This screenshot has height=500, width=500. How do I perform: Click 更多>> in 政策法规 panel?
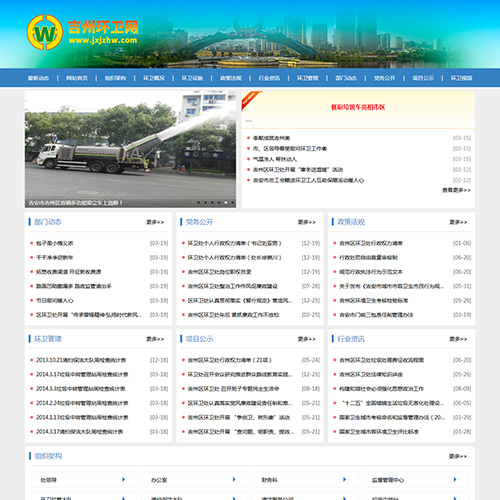458,222
